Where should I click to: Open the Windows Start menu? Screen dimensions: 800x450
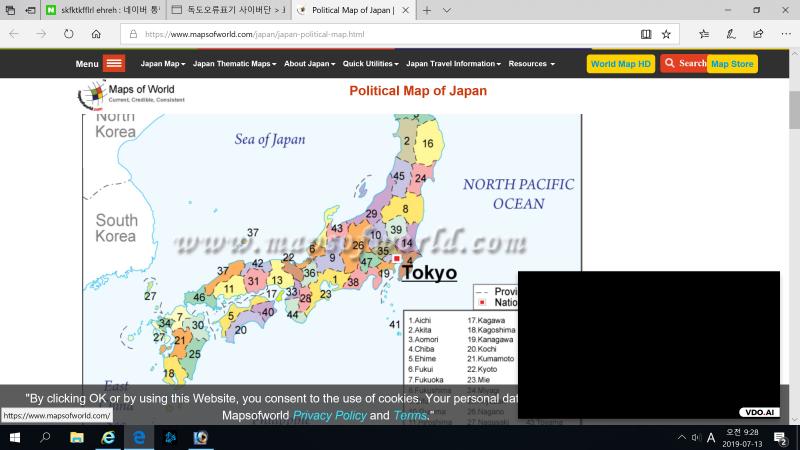pyautogui.click(x=15, y=437)
